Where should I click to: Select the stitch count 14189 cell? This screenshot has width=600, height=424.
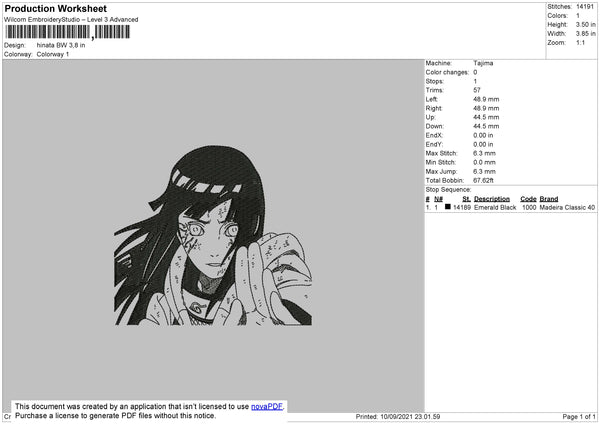coord(462,207)
